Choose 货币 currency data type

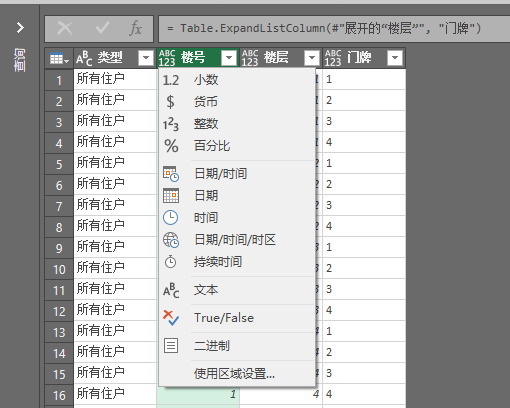click(237, 102)
